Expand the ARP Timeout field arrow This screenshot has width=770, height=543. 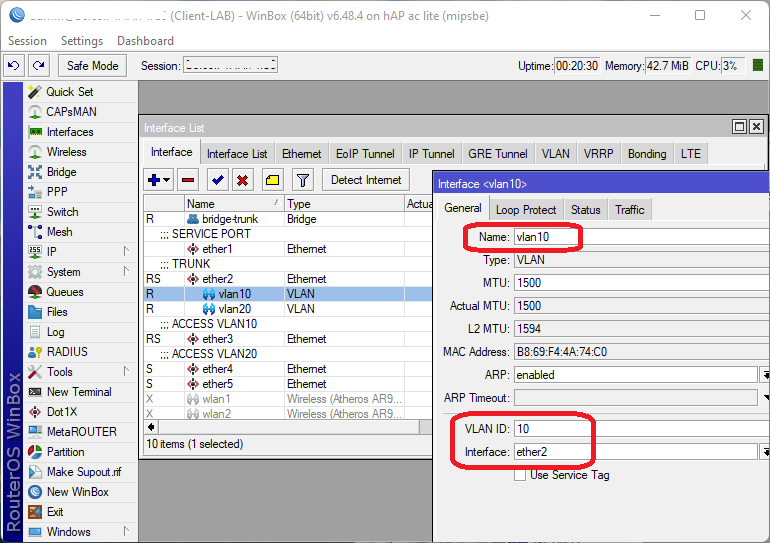pos(765,398)
